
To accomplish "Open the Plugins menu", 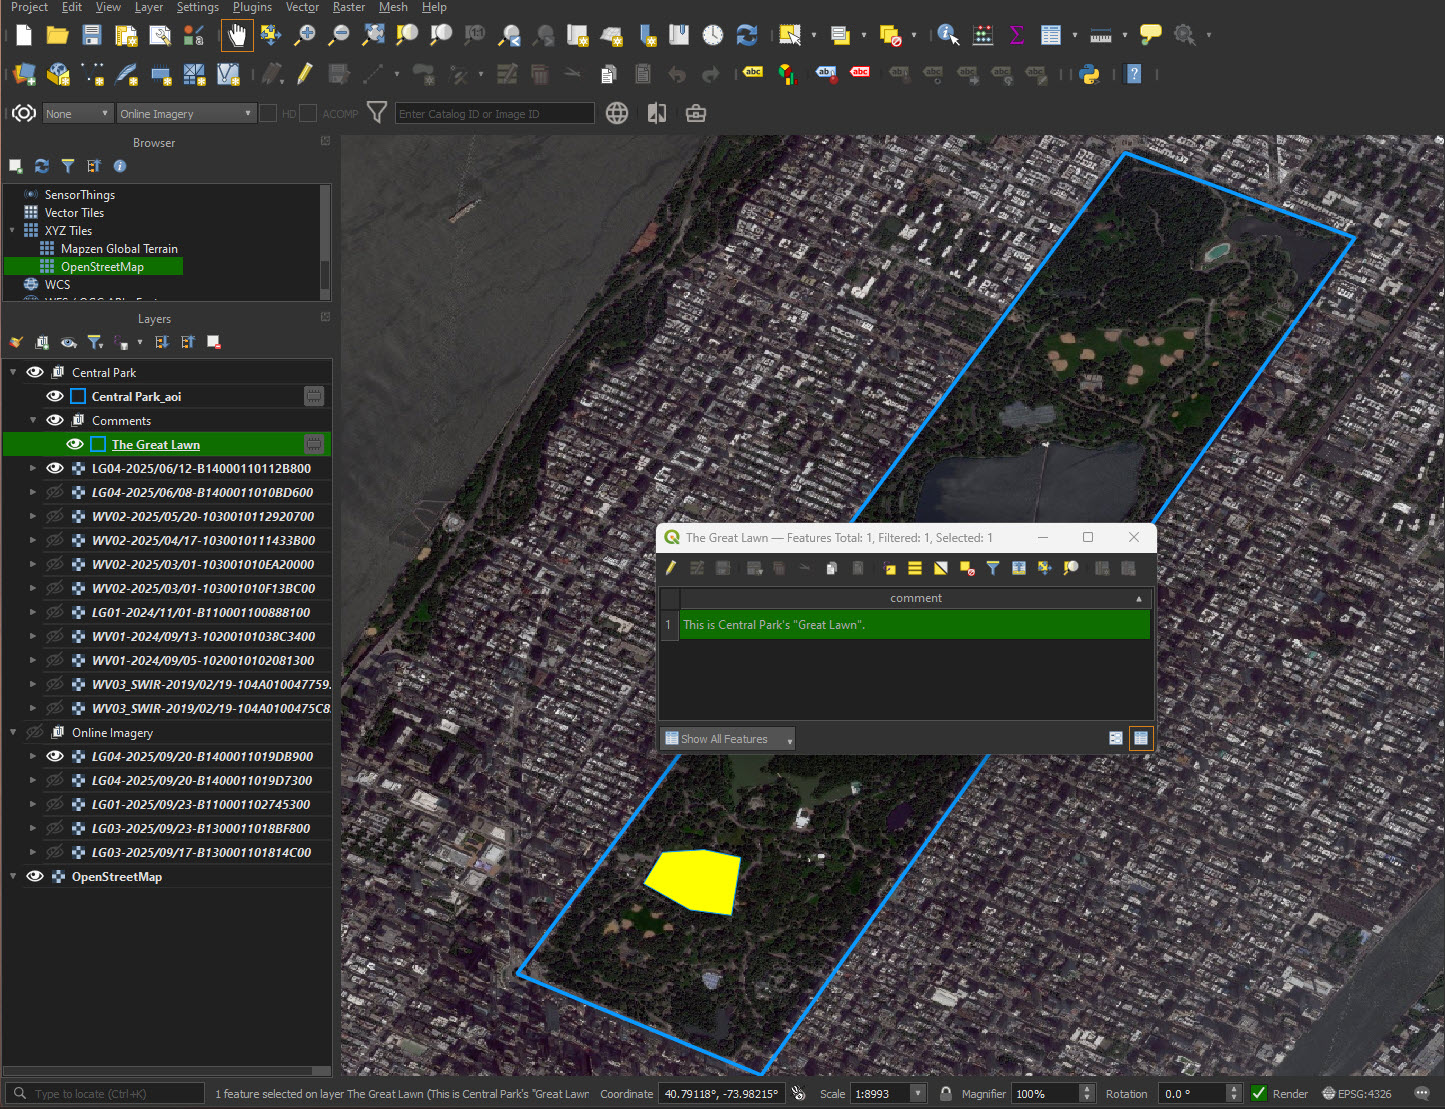I will 252,7.
